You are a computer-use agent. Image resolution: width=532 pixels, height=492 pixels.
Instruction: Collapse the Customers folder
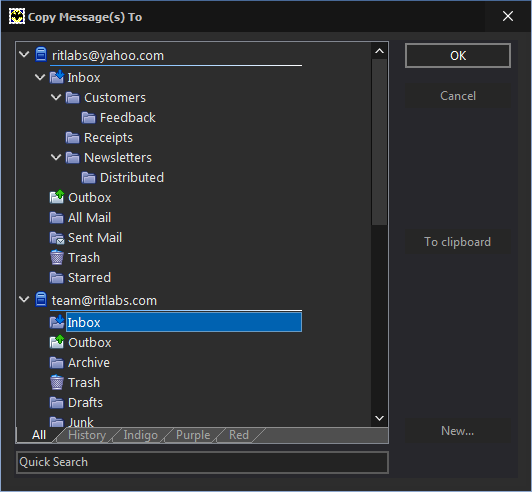[x=56, y=97]
